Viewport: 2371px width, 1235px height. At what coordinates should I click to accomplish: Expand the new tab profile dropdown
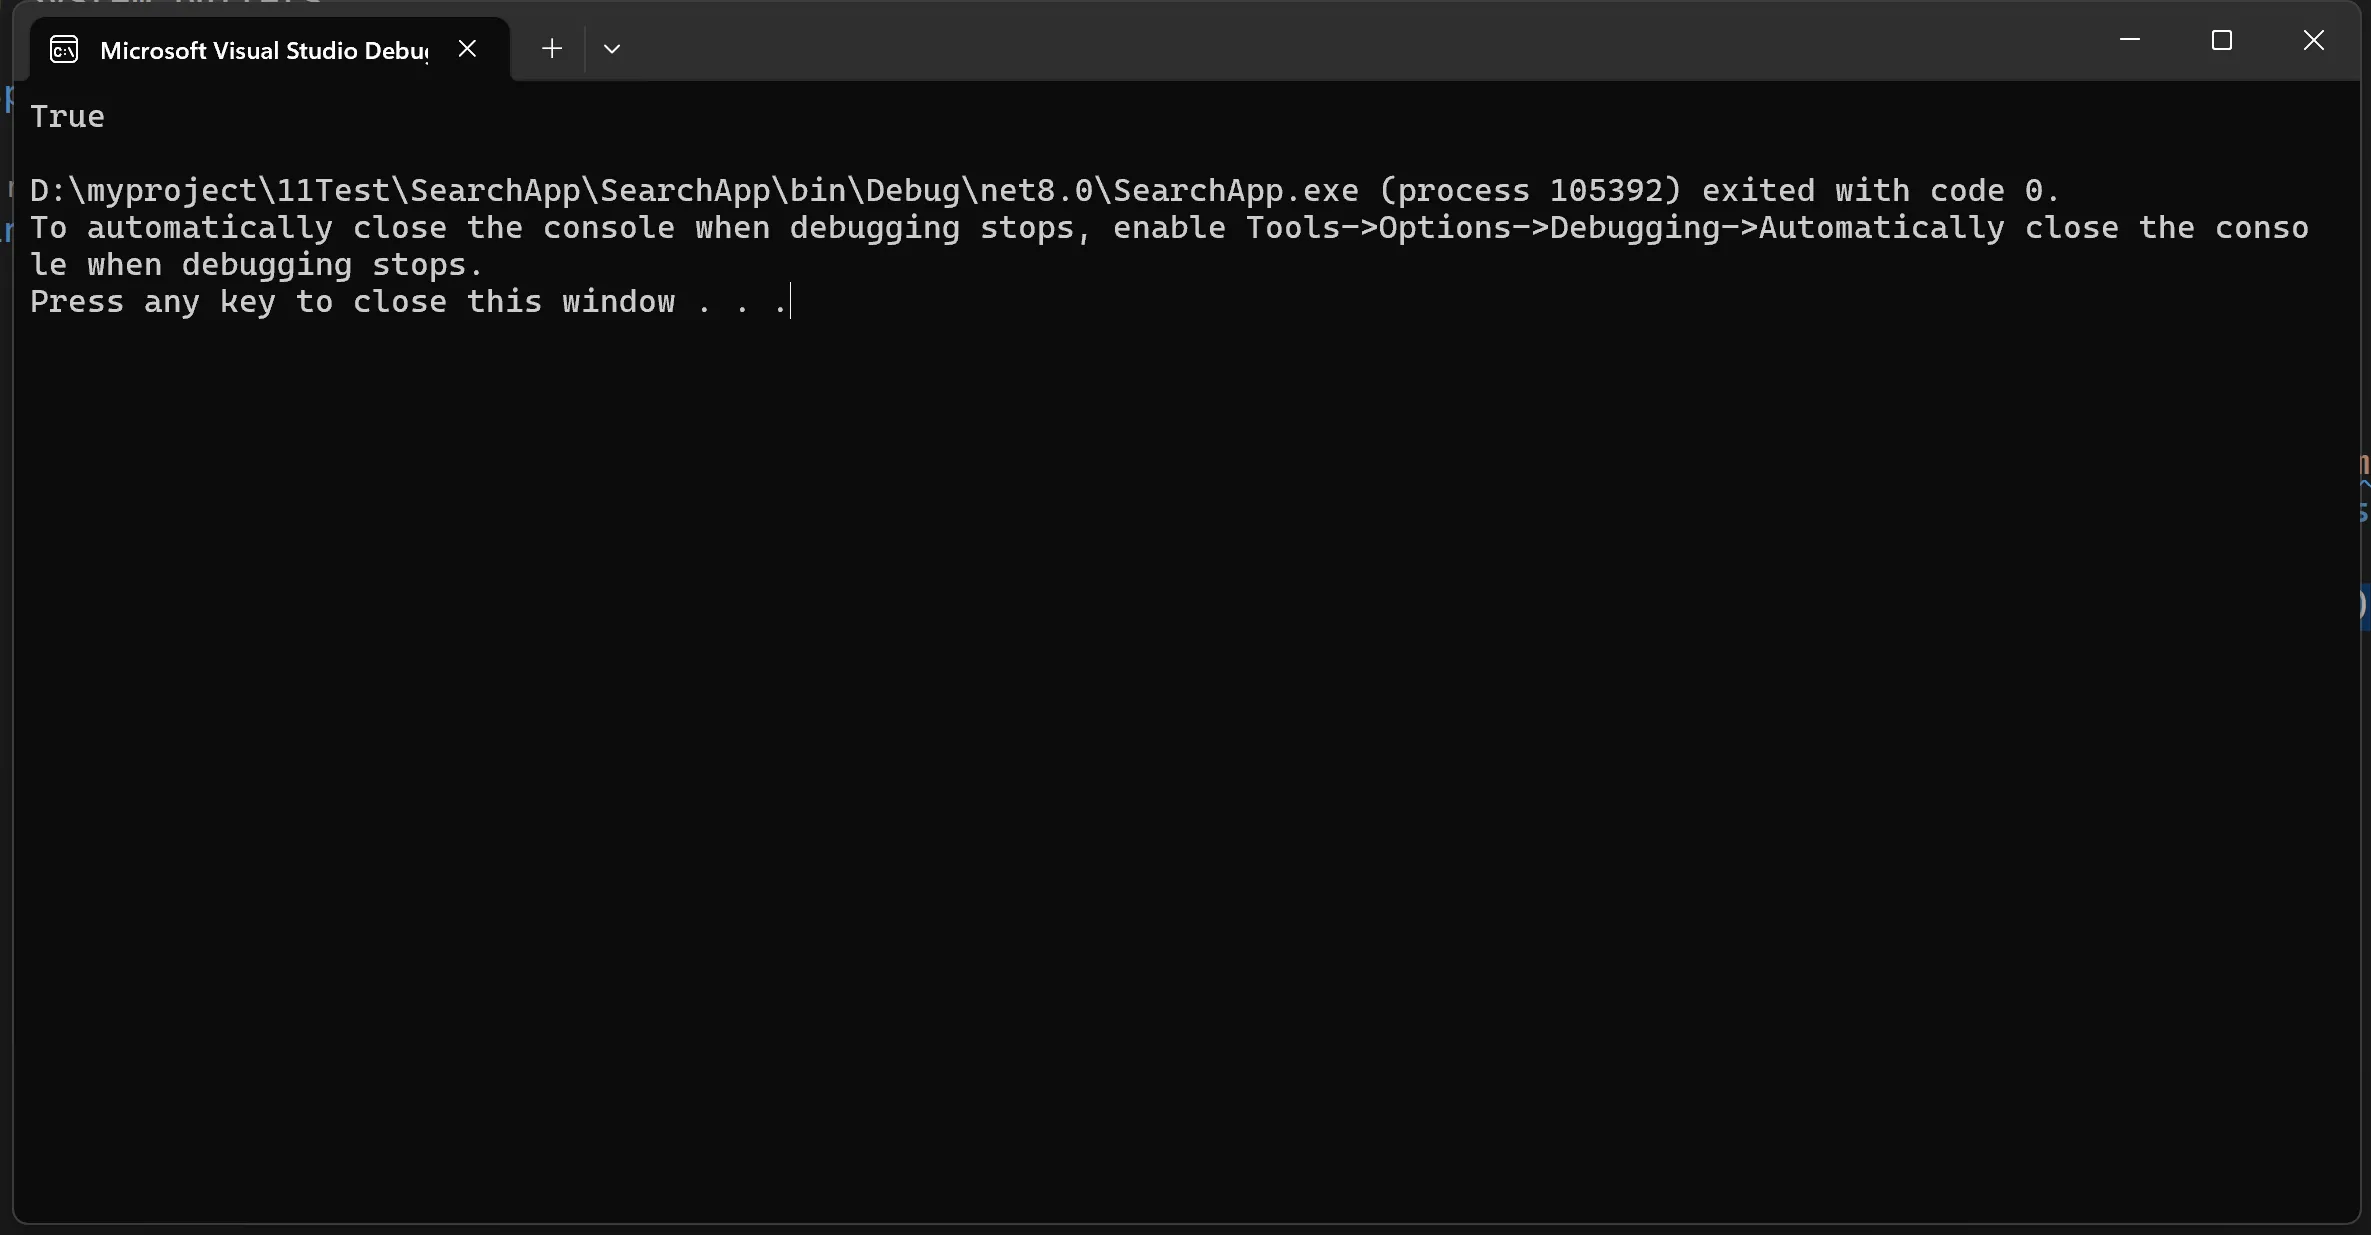[x=612, y=48]
